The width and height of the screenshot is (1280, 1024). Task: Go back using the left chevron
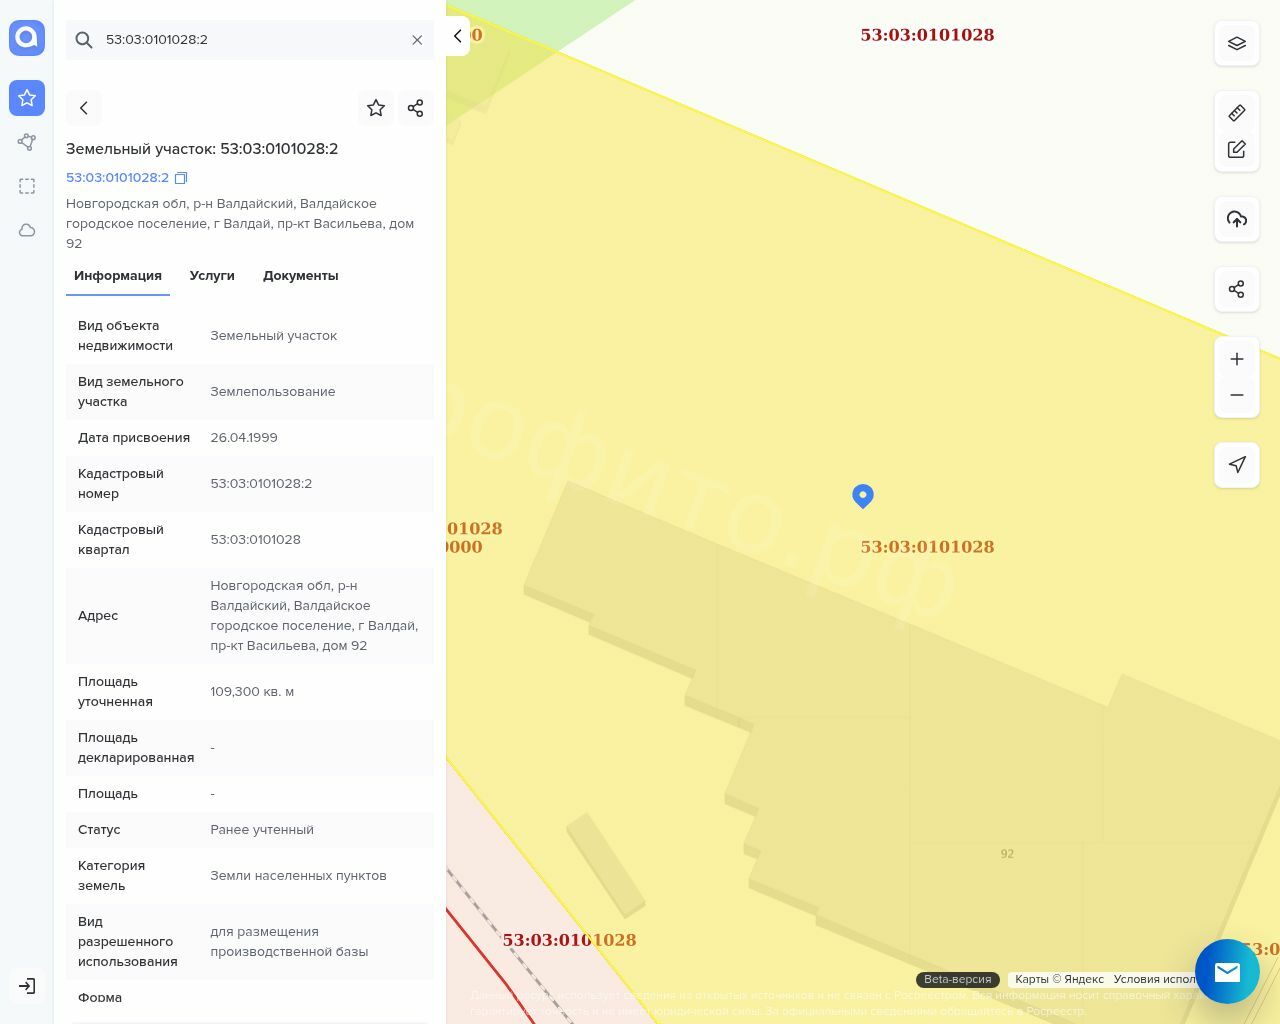coord(84,108)
